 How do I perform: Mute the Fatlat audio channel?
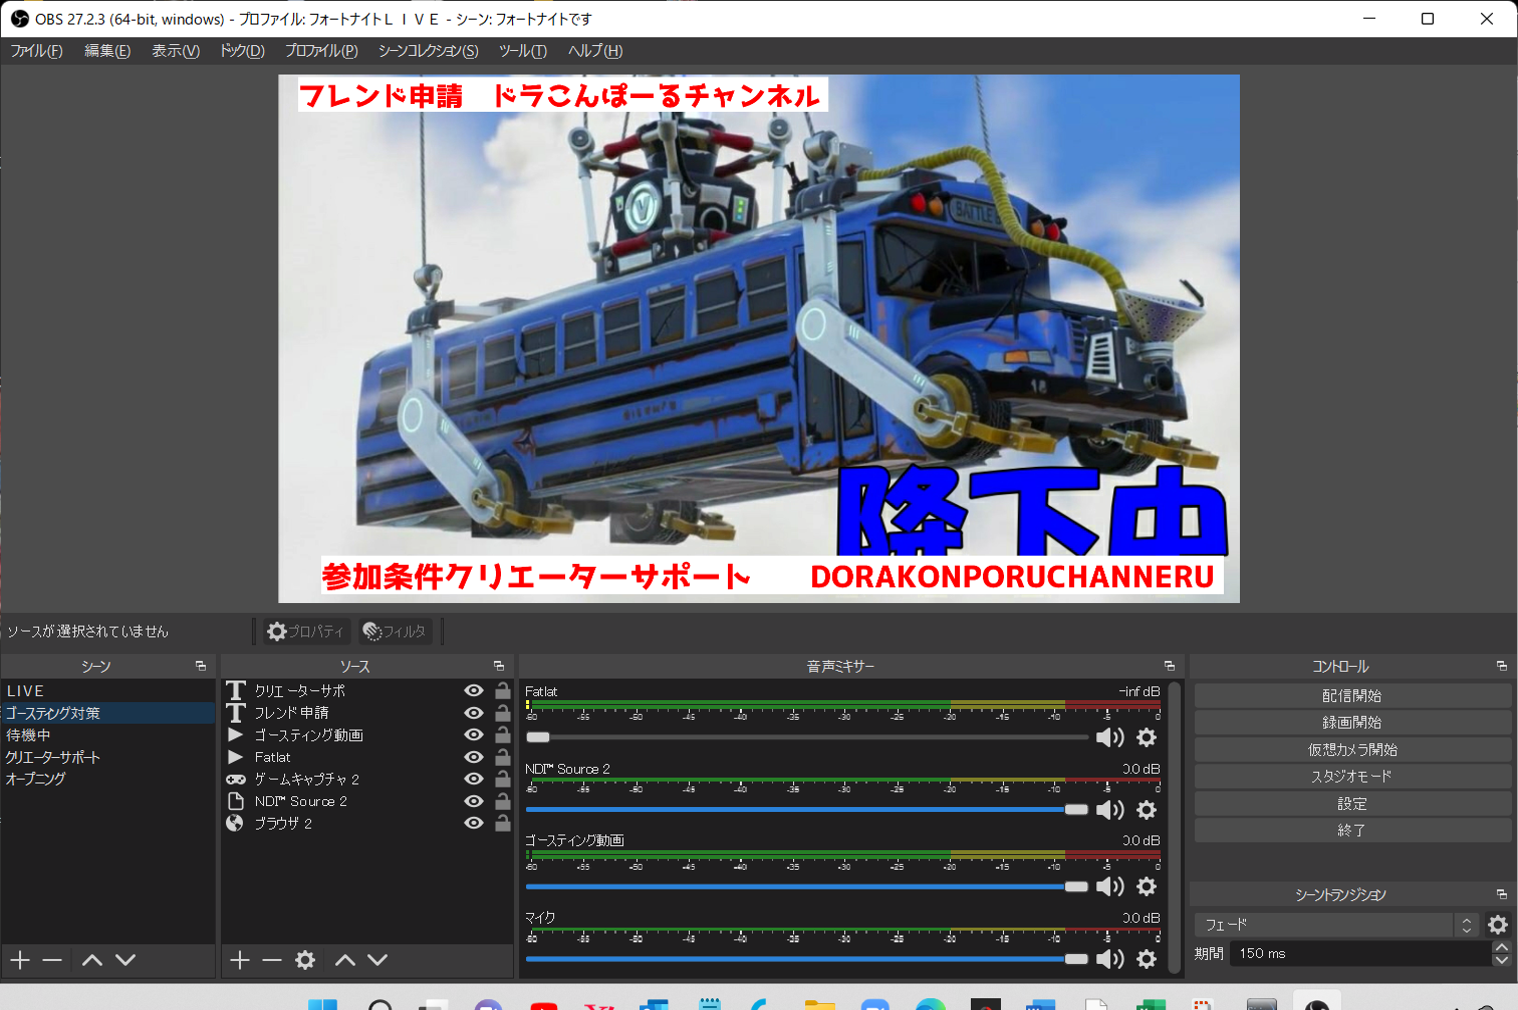(x=1110, y=737)
